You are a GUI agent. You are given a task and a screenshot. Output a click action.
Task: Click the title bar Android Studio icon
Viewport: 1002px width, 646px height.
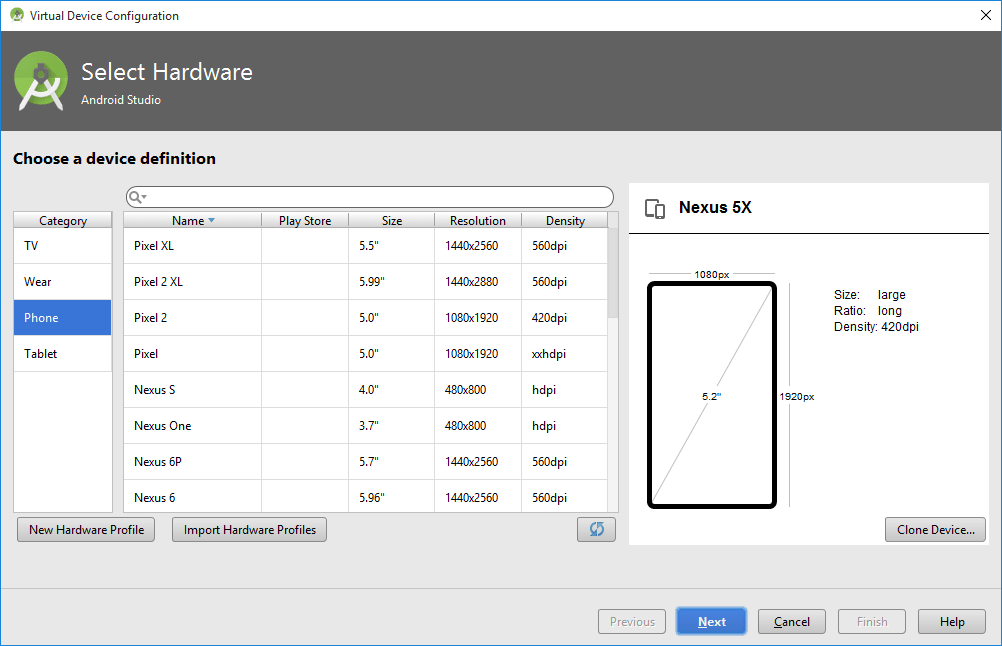tap(16, 15)
